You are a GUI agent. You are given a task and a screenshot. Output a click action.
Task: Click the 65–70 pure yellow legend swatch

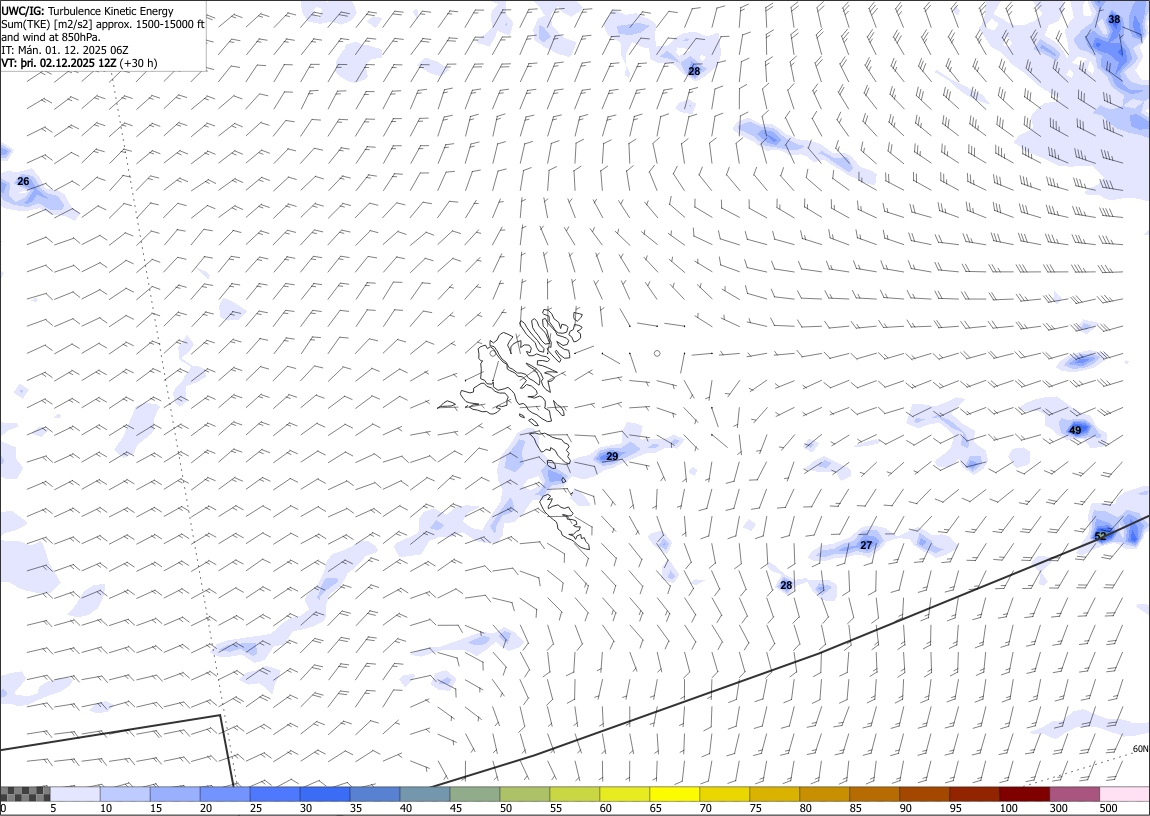pyautogui.click(x=675, y=794)
